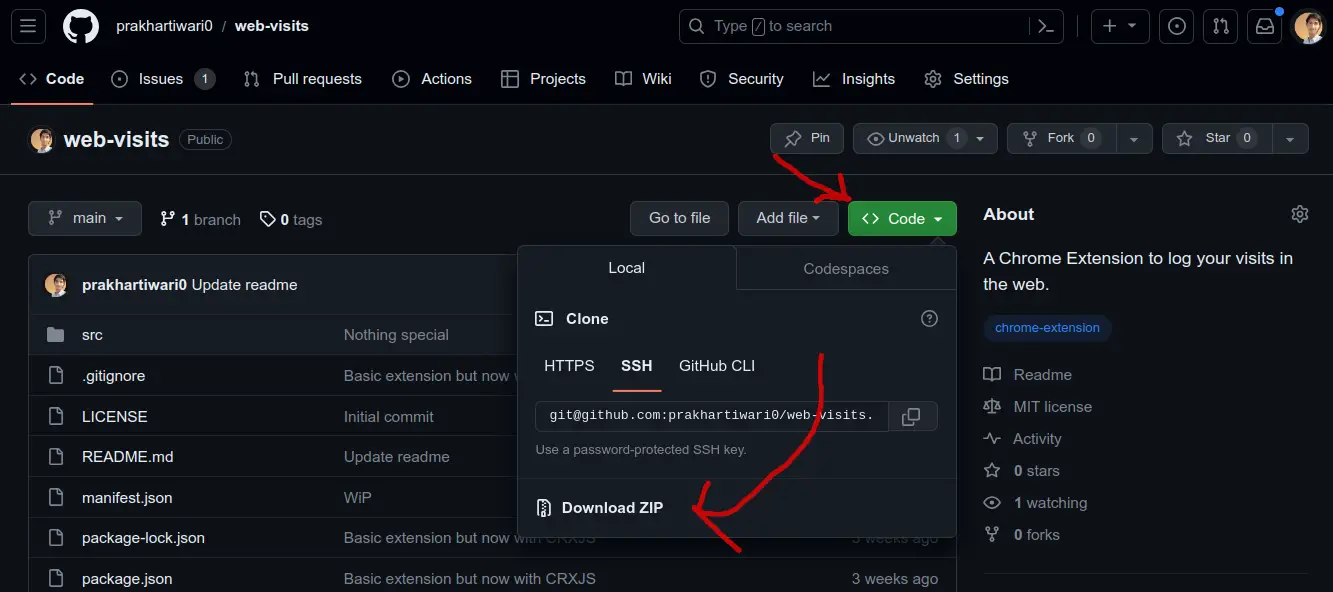The image size is (1333, 592).
Task: Open the 0 tags link
Action: click(291, 219)
